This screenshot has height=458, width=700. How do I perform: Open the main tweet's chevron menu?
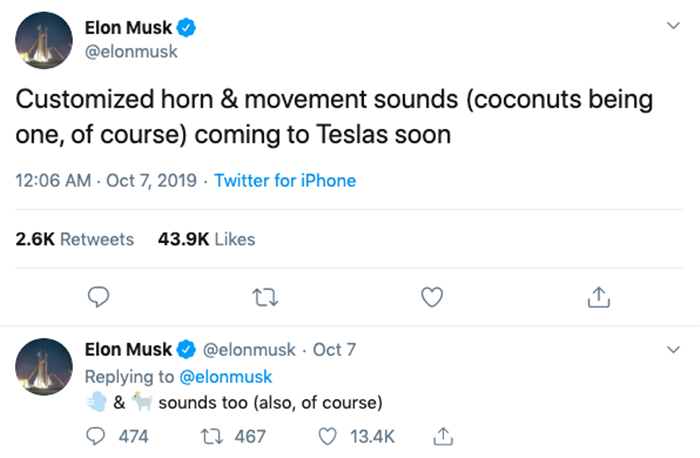(672, 29)
